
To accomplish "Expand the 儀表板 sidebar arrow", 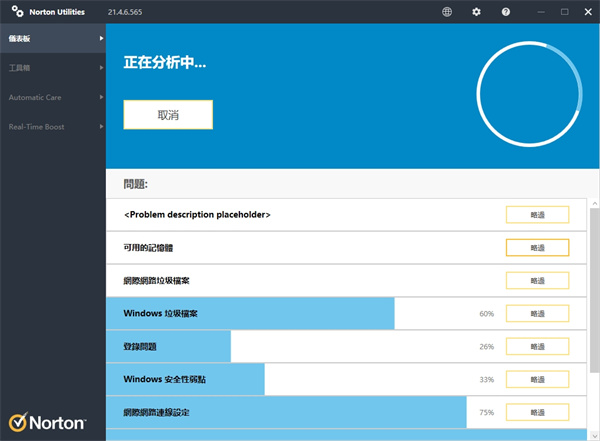I will pyautogui.click(x=101, y=39).
